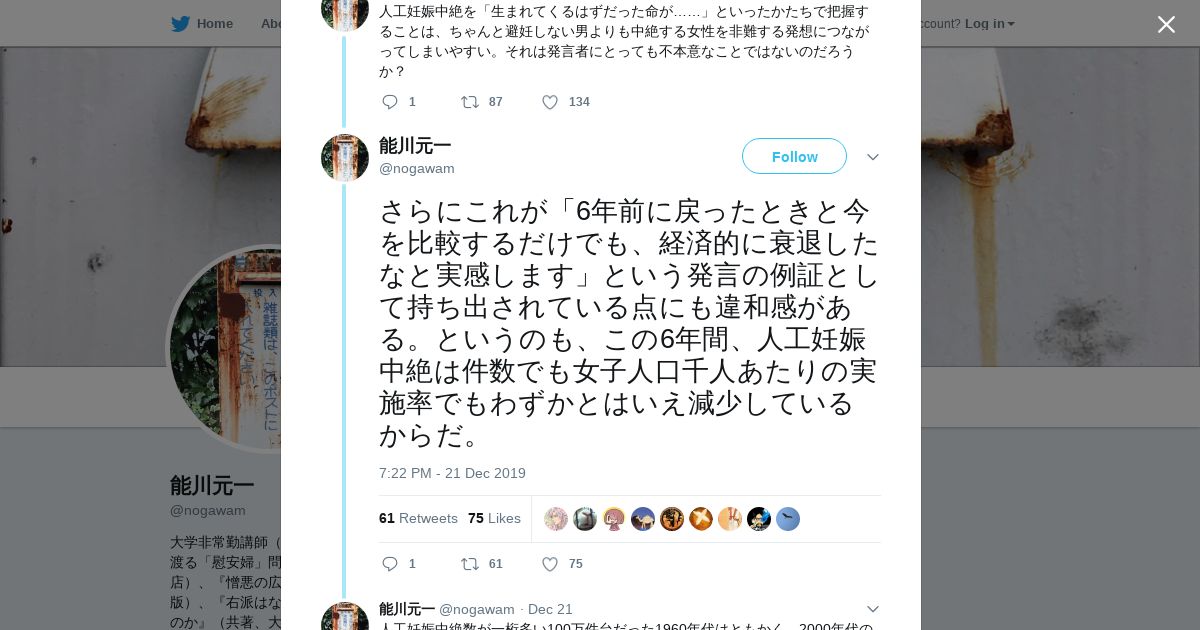Open the 61 Retweets list

tap(418, 518)
